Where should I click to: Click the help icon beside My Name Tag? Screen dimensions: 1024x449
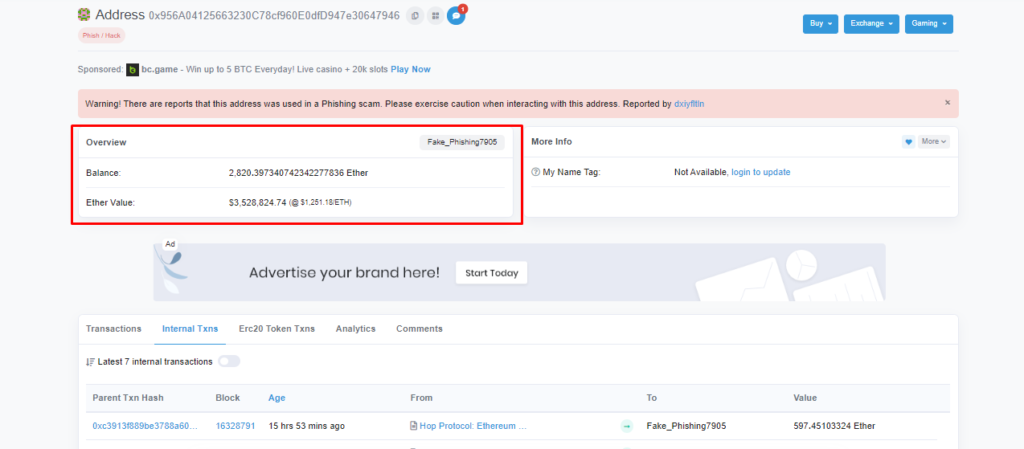pyautogui.click(x=536, y=172)
